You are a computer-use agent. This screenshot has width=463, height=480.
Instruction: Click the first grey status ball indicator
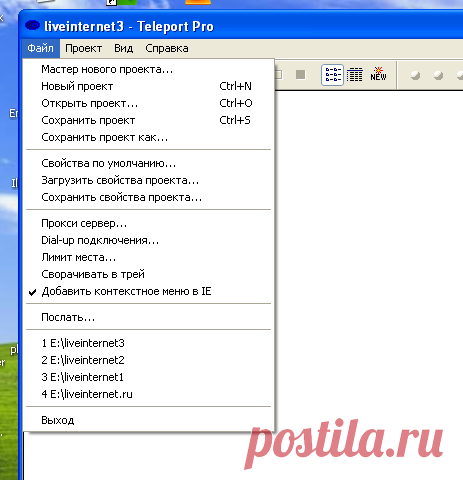pyautogui.click(x=415, y=75)
